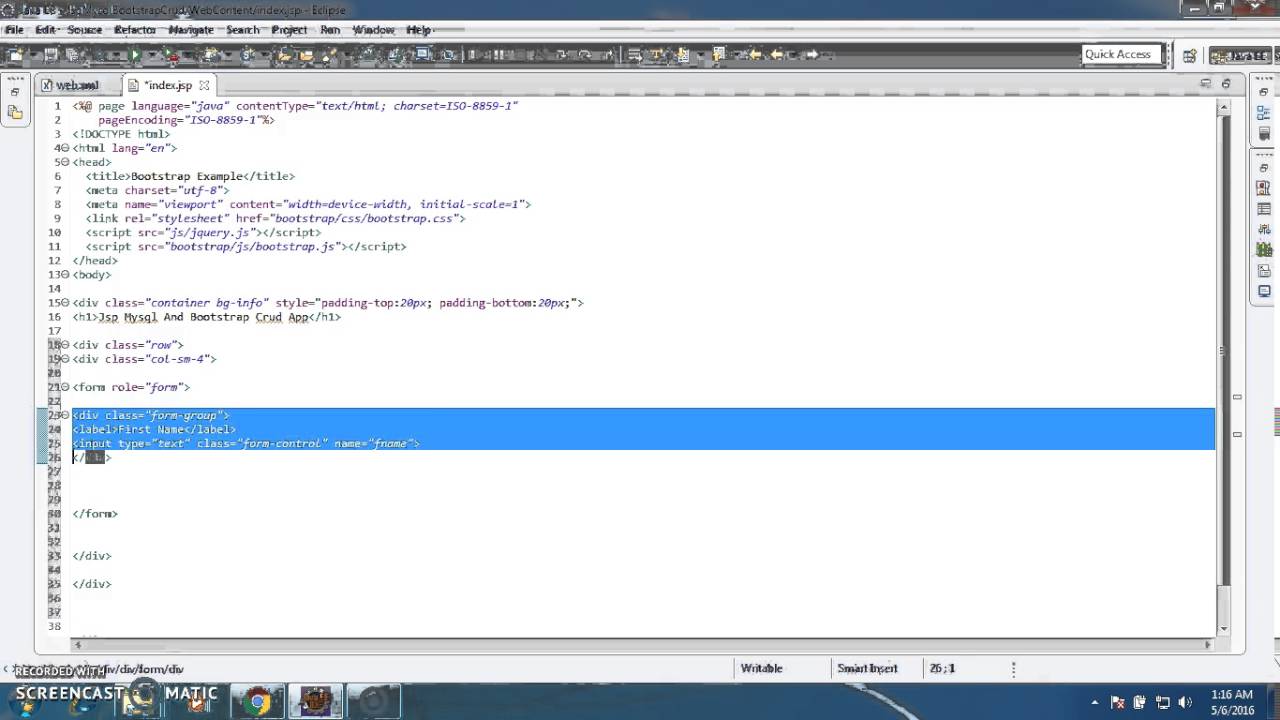
Task: Click the label First Name line
Action: point(154,429)
